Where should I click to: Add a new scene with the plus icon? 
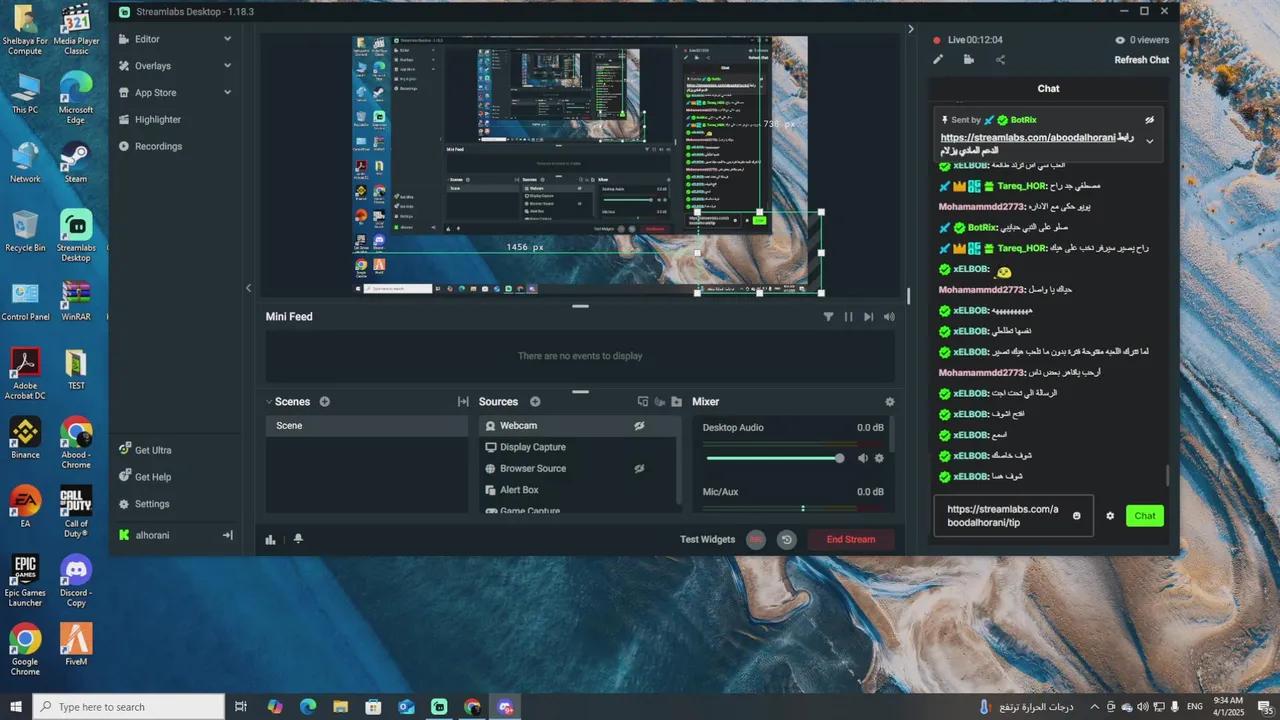point(324,402)
